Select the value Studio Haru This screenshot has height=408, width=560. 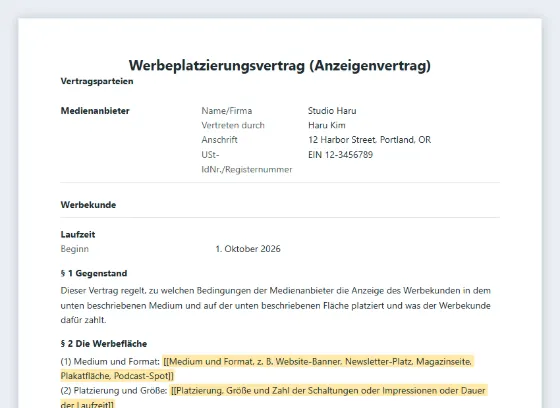(332, 111)
